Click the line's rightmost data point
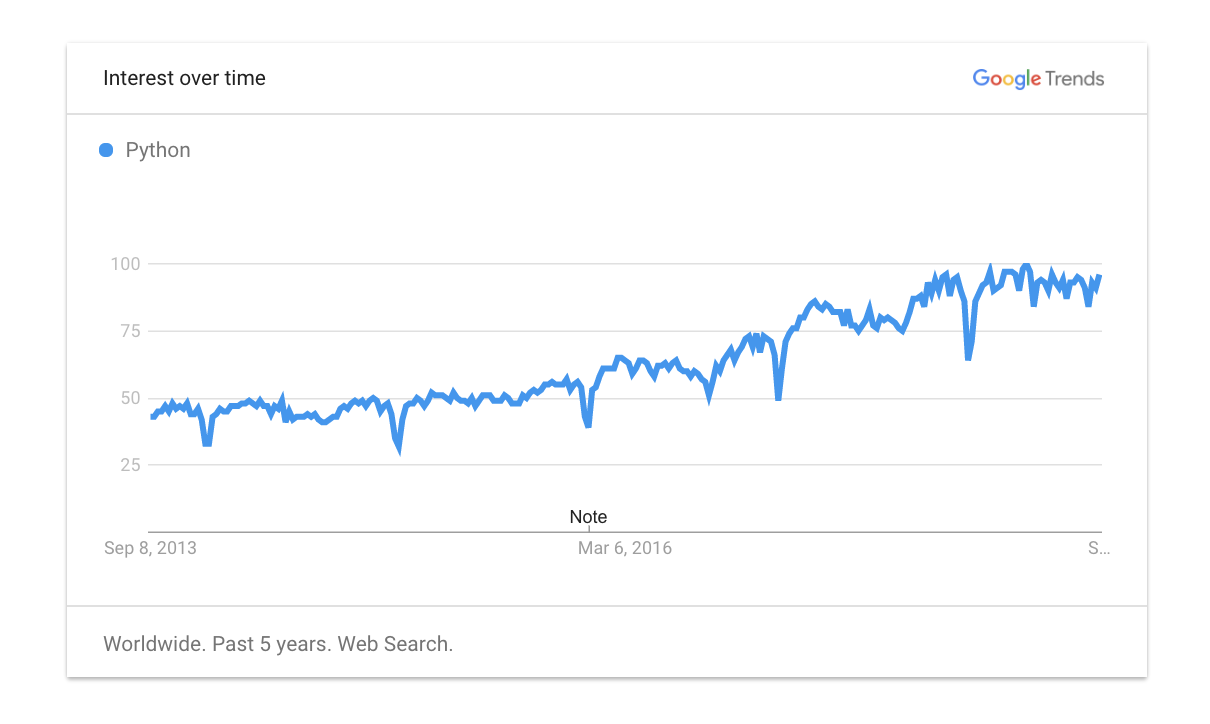 point(1100,276)
